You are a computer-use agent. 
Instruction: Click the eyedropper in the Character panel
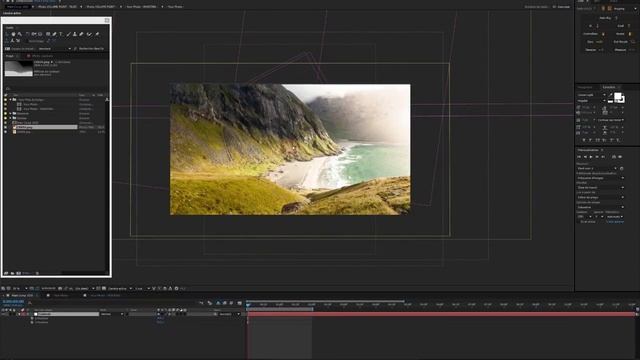611,95
